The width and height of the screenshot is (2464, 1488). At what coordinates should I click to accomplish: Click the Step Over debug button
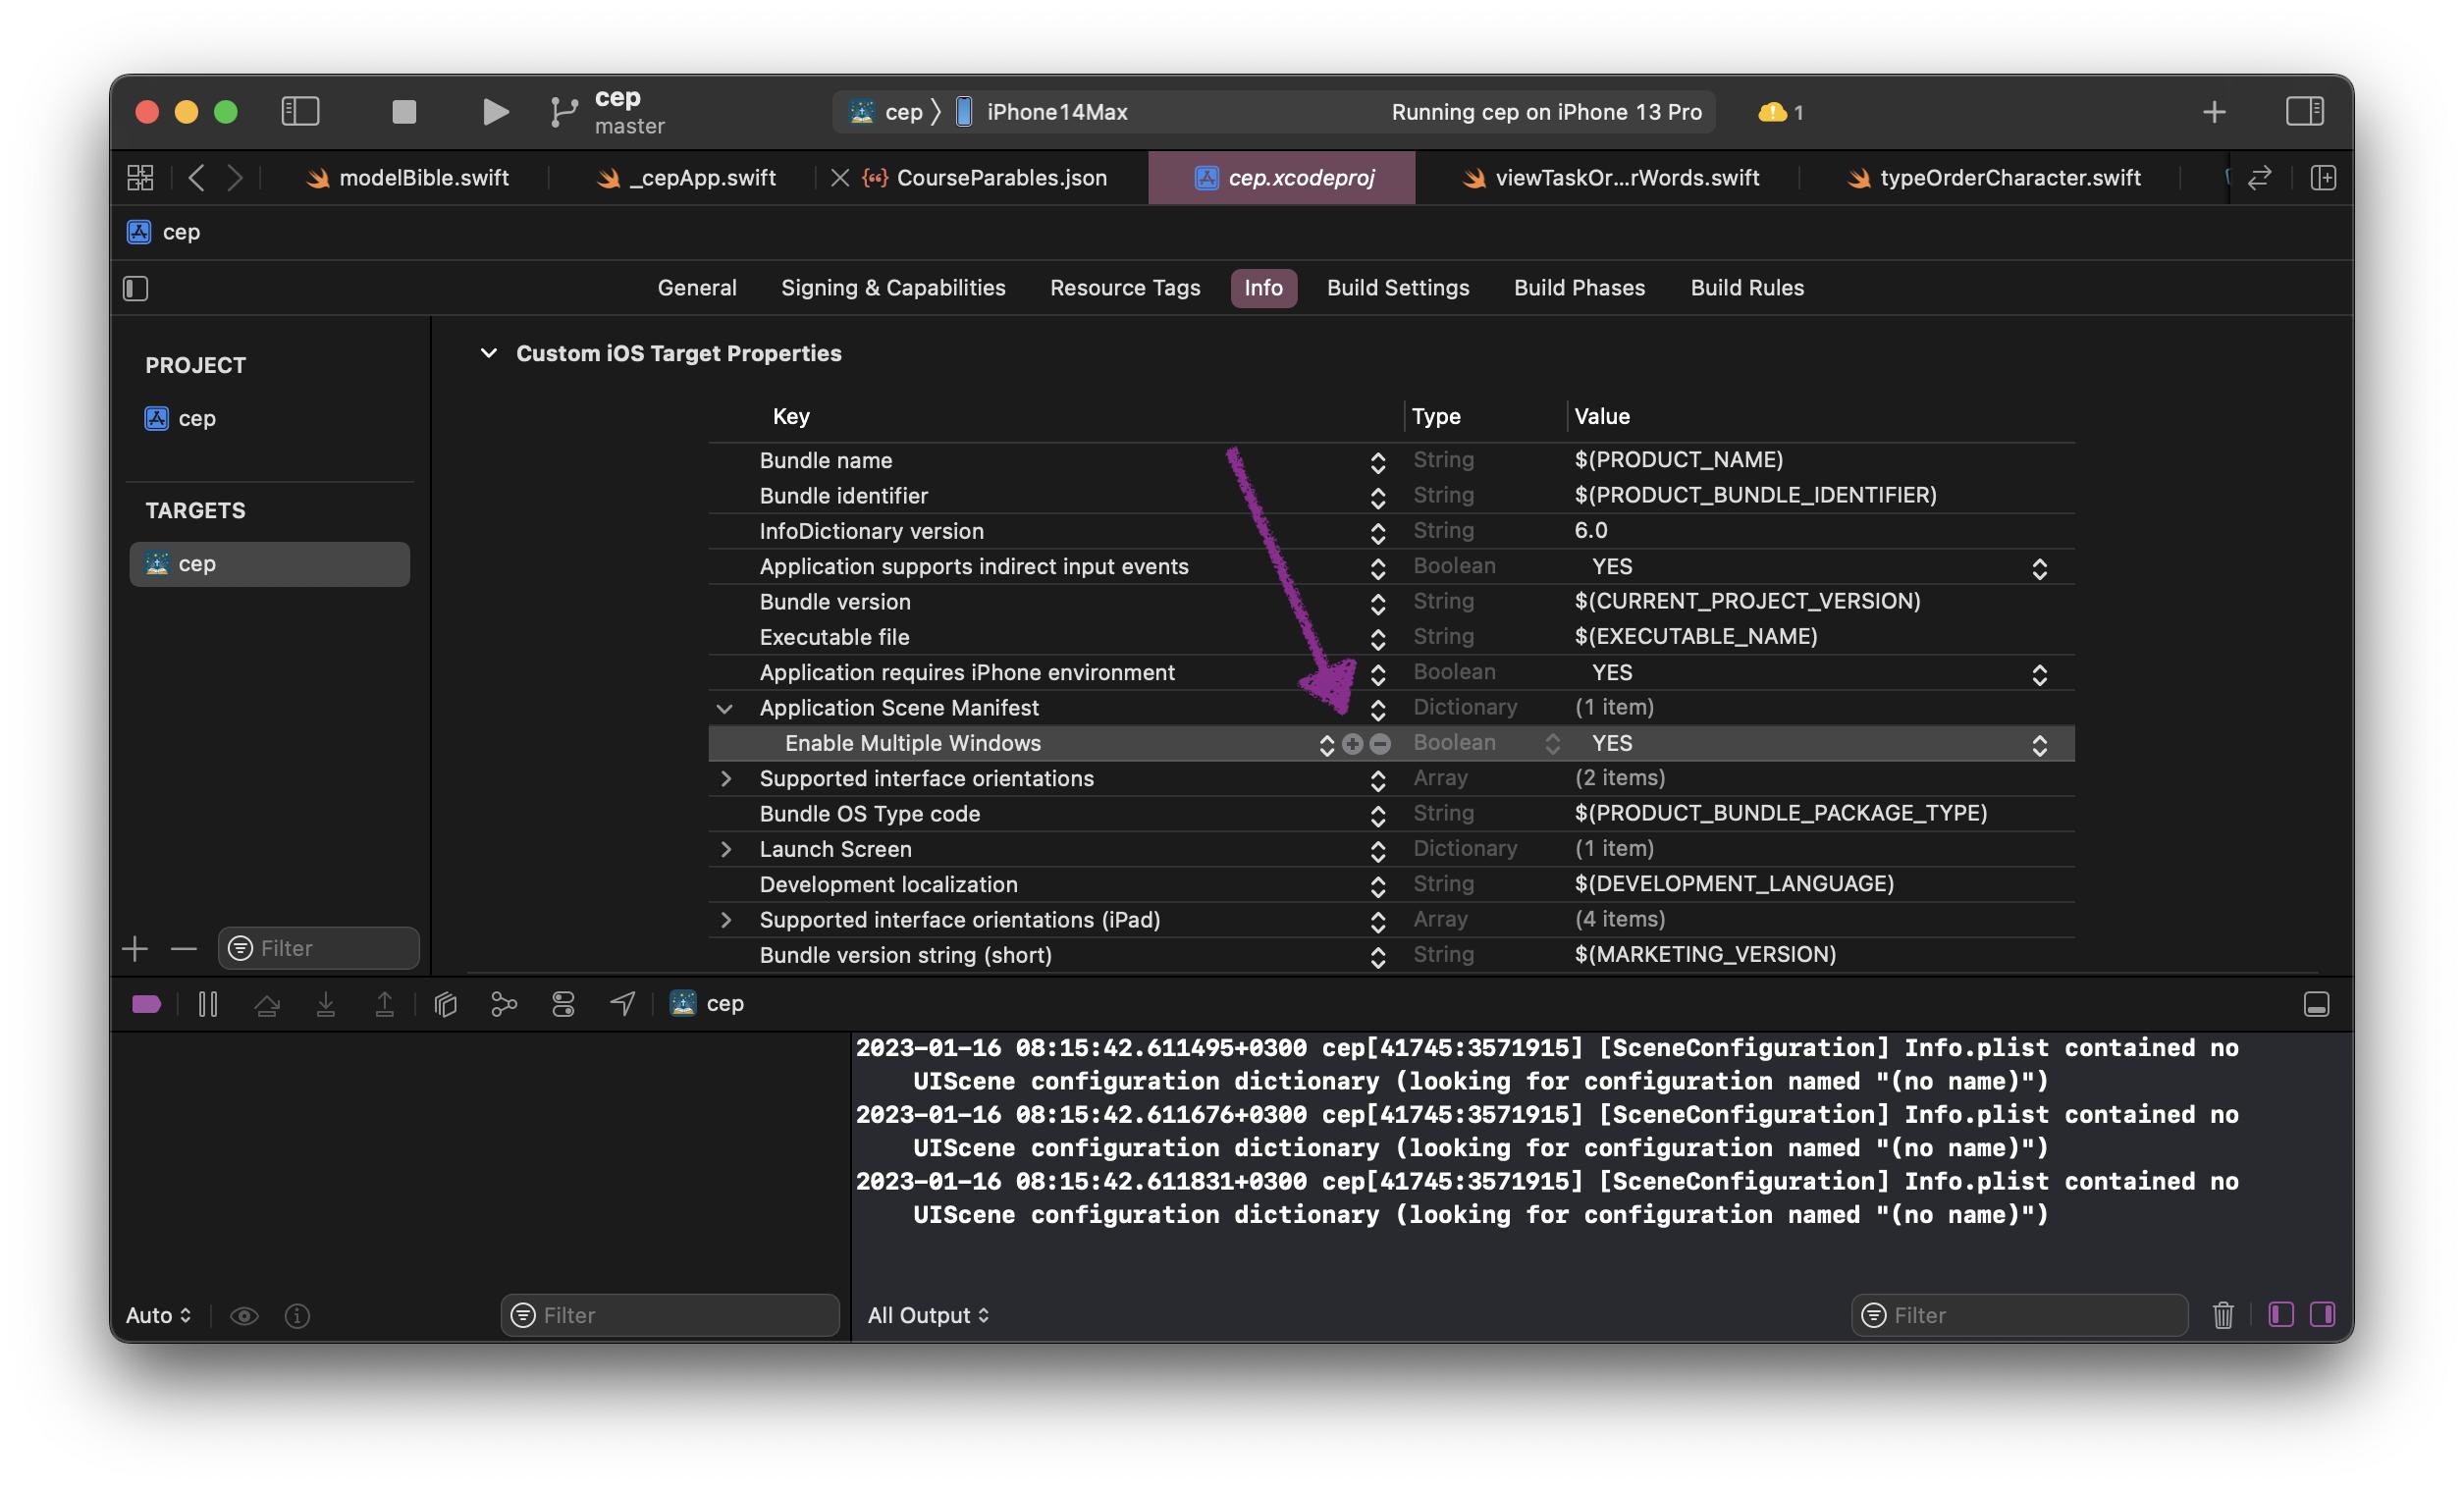click(267, 1004)
